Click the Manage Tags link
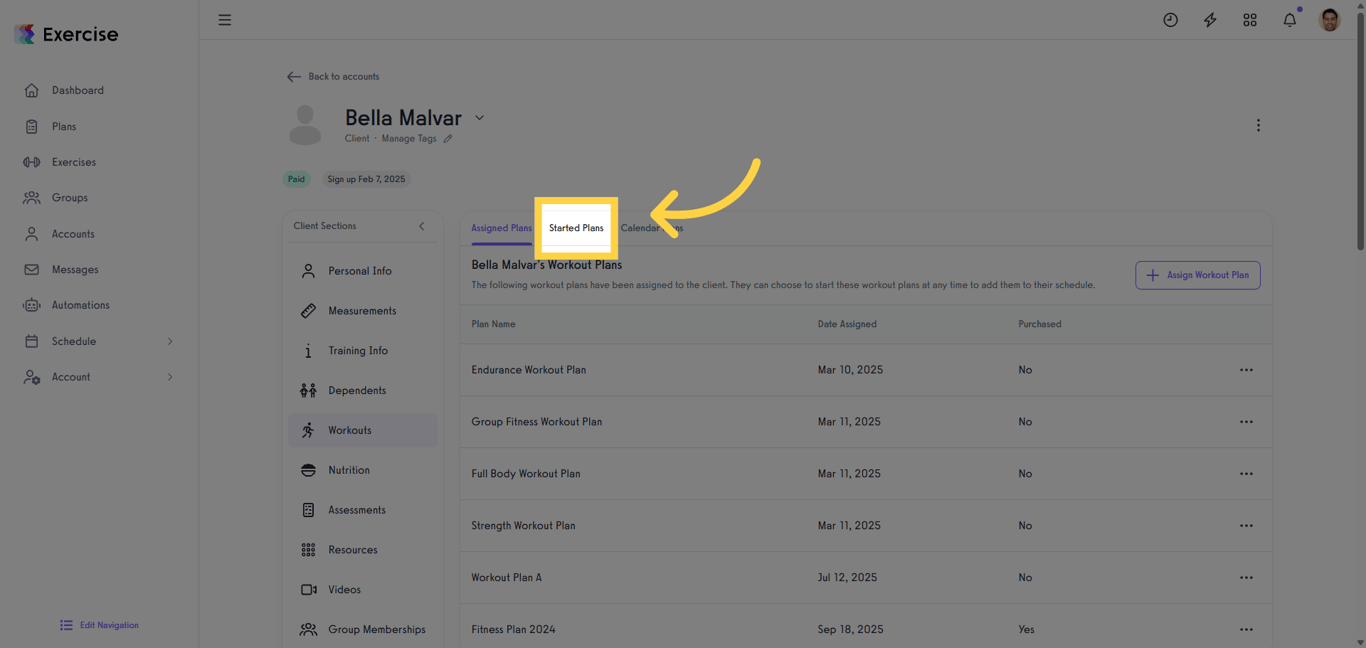This screenshot has height=648, width=1366. click(x=409, y=139)
